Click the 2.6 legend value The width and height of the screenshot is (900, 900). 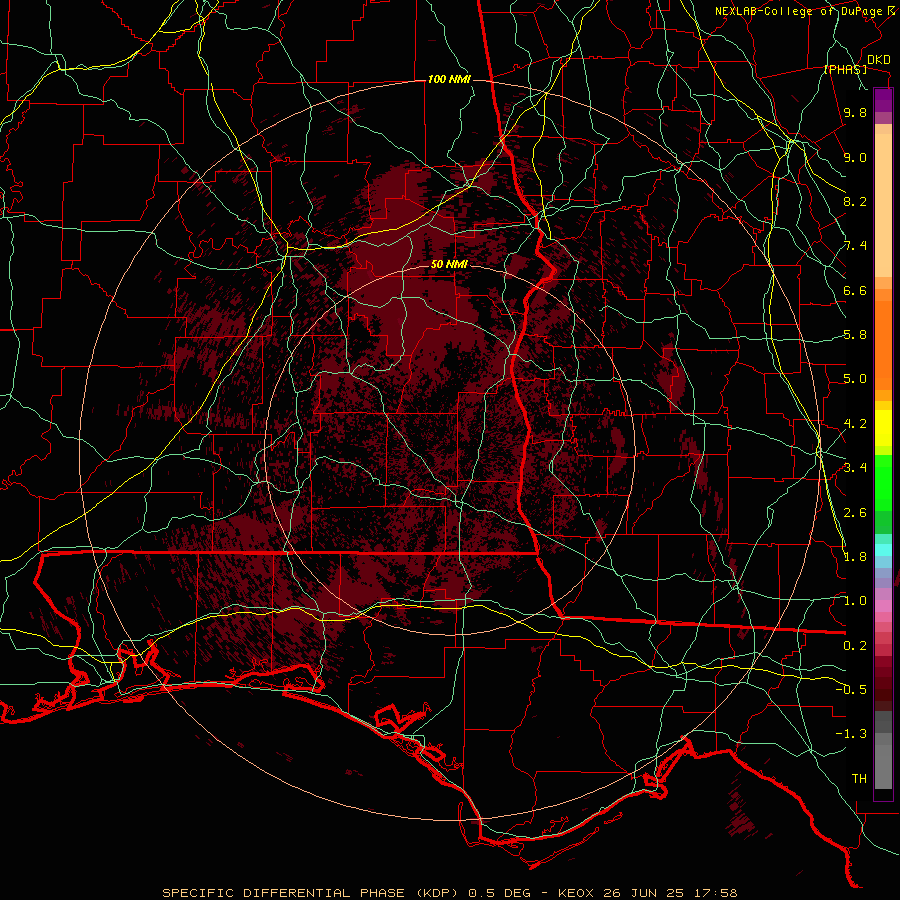coord(855,513)
